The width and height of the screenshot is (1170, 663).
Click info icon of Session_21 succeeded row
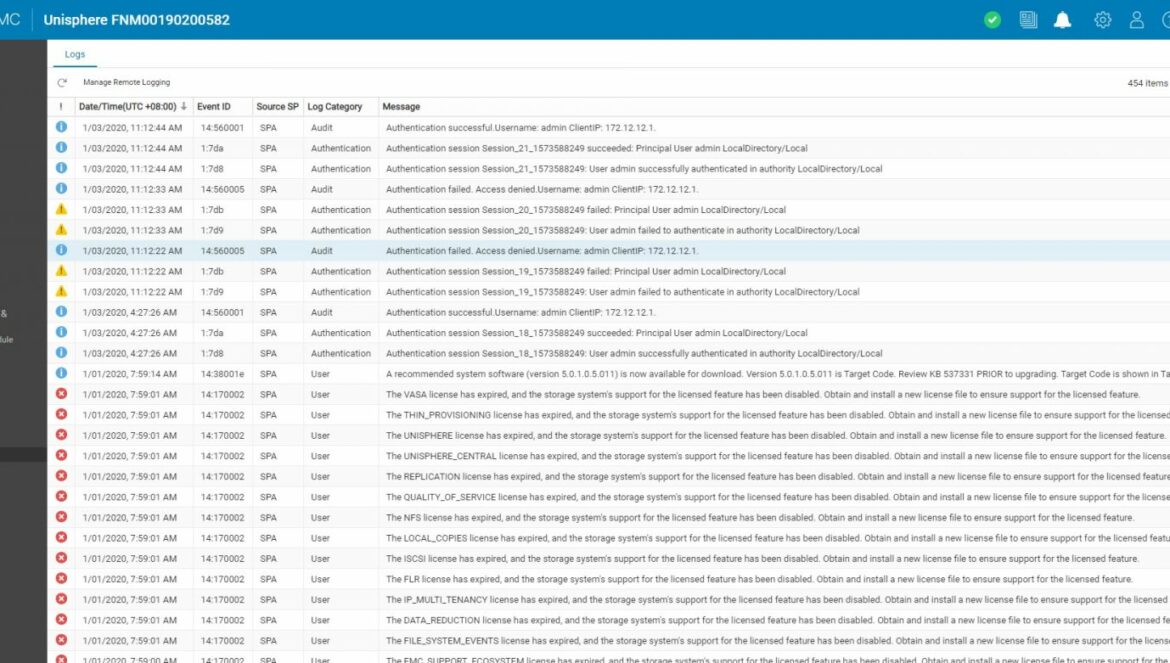(61, 148)
